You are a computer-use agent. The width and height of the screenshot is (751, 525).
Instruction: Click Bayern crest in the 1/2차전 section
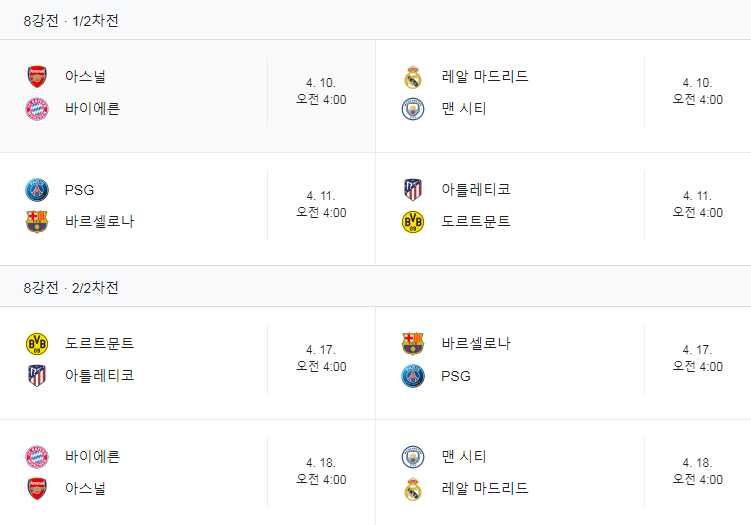coord(37,109)
